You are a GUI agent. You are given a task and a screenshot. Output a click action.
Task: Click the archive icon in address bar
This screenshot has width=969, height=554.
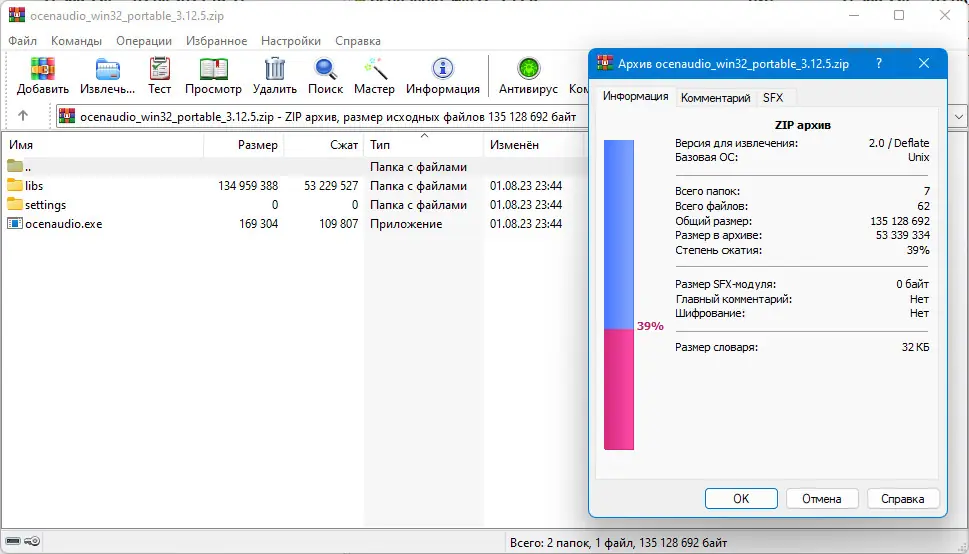[x=67, y=116]
